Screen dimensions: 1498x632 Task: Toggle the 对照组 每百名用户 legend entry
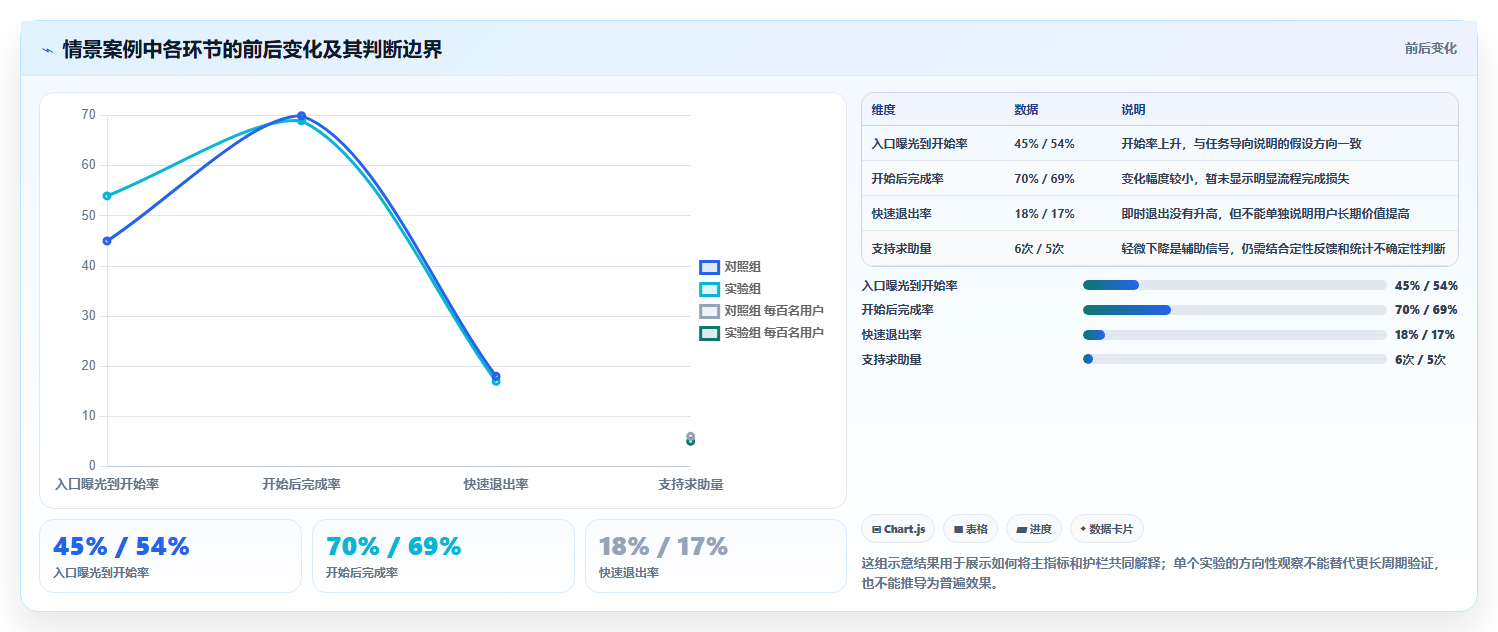(x=761, y=311)
